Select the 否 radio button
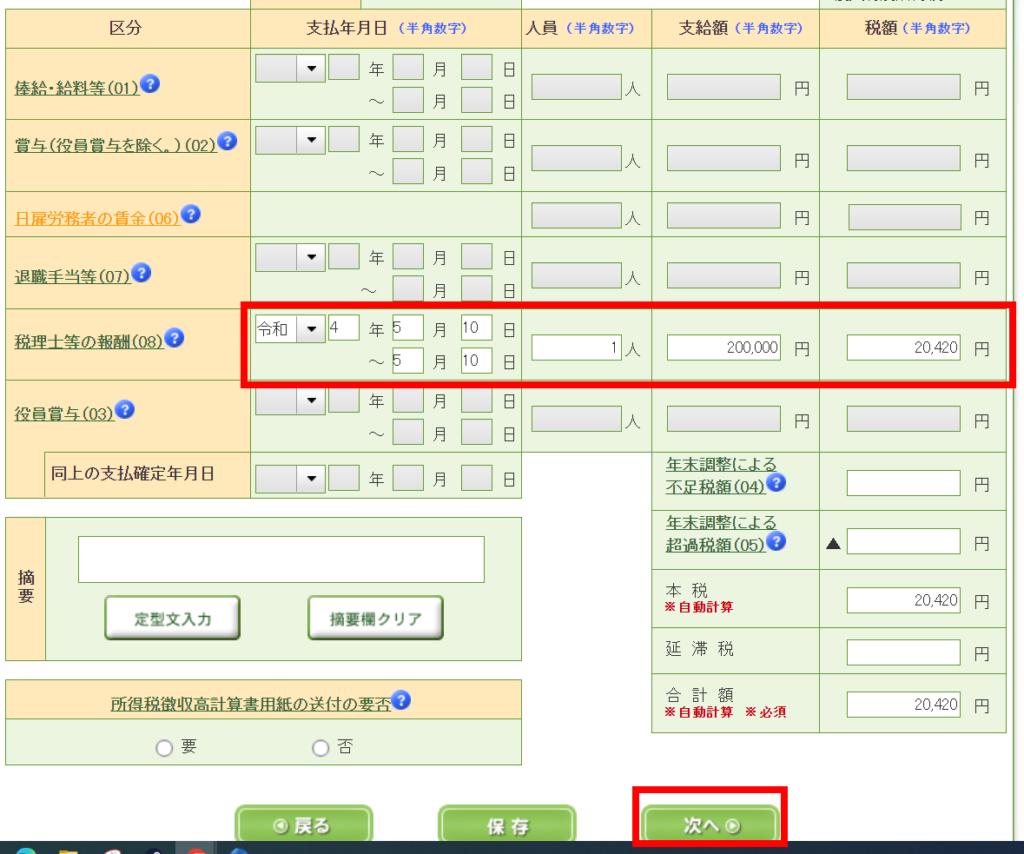Image resolution: width=1024 pixels, height=854 pixels. click(x=321, y=748)
